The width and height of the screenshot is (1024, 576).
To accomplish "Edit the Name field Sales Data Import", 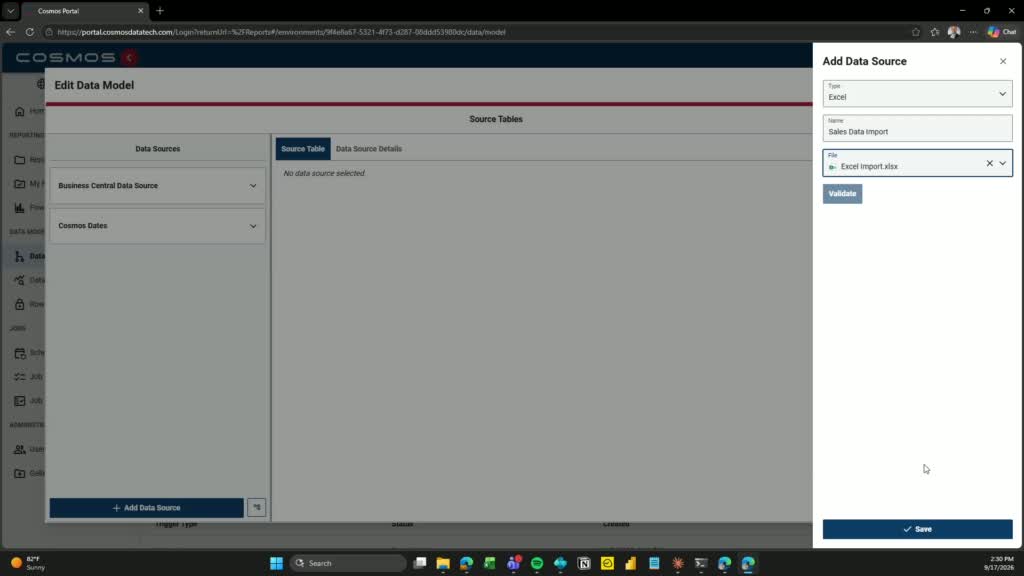I will coord(917,128).
